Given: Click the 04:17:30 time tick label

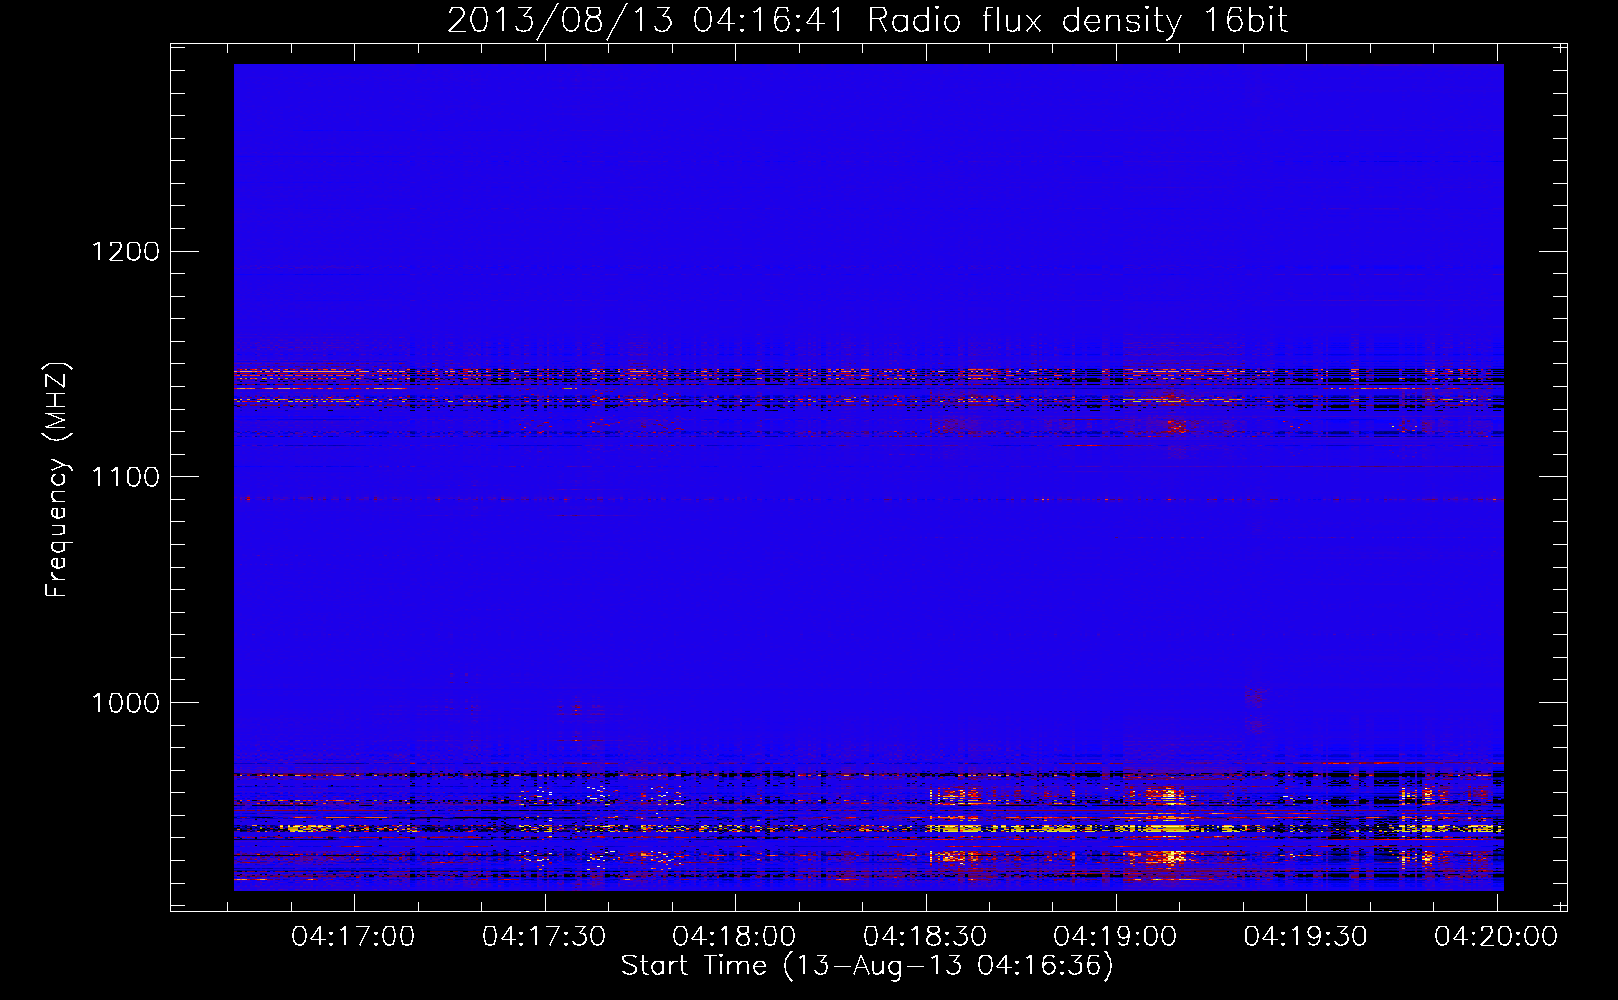Looking at the screenshot, I should point(544,937).
